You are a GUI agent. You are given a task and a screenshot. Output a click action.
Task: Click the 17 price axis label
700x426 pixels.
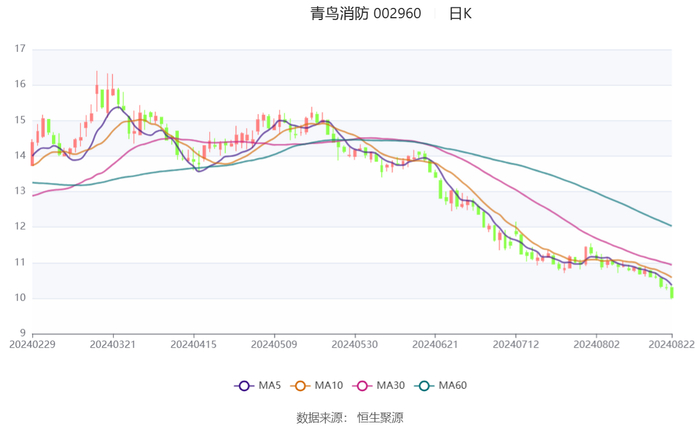20,48
